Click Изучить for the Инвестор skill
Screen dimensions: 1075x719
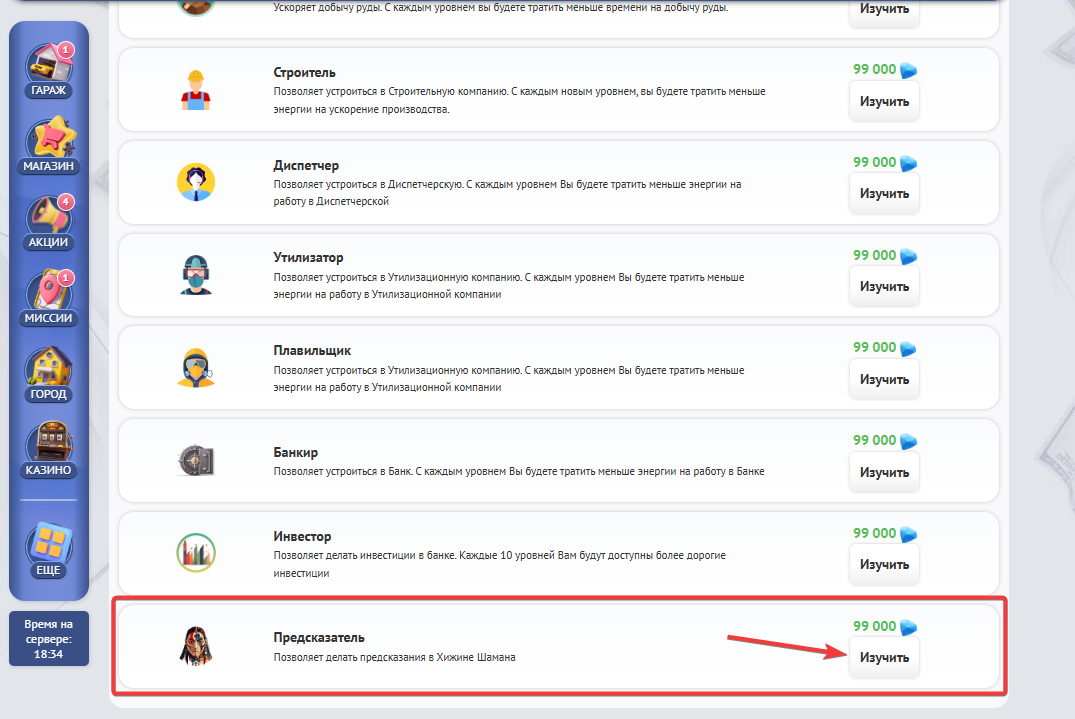point(884,565)
